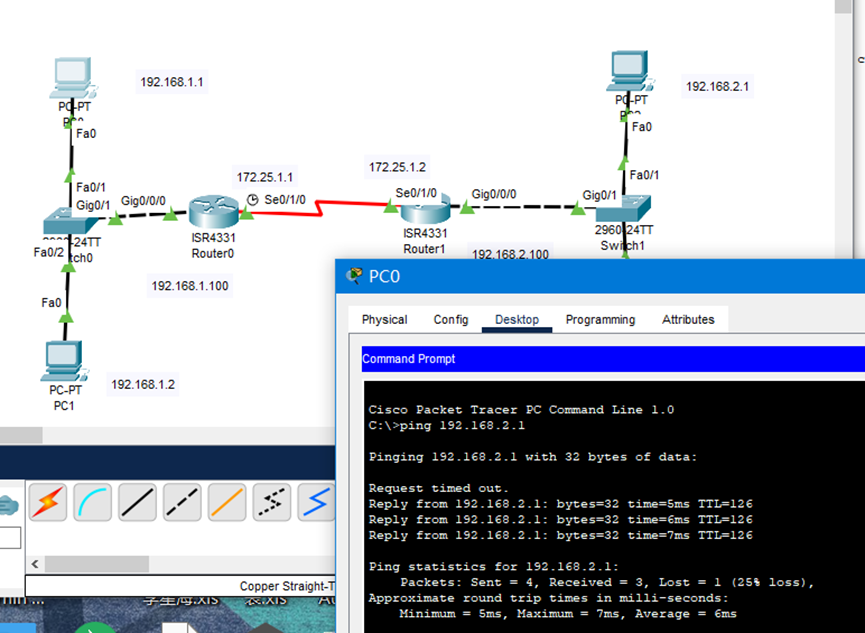This screenshot has height=633, width=865.
Task: Click the 'ping 192.168.2.1' command line
Action: tap(447, 425)
